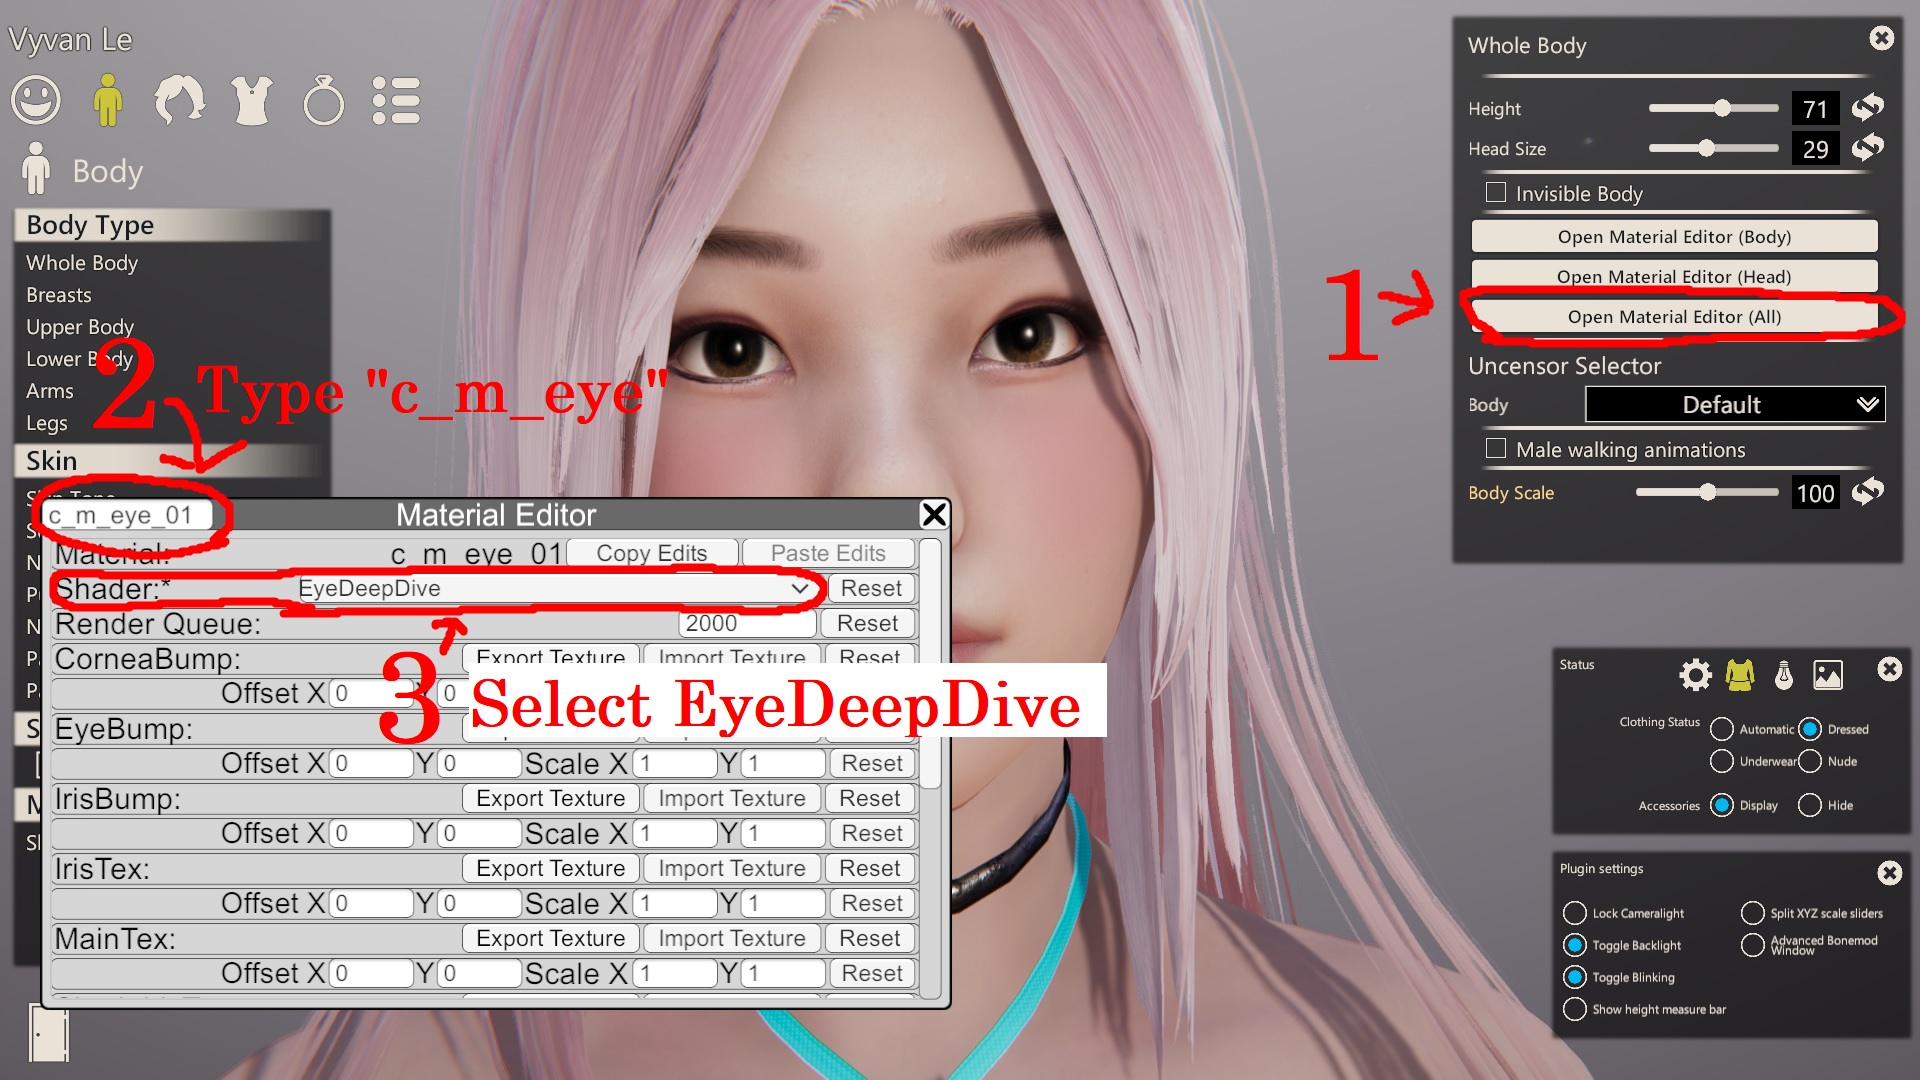The height and width of the screenshot is (1080, 1920).
Task: Select Arms in Body Type list
Action: pos(50,390)
